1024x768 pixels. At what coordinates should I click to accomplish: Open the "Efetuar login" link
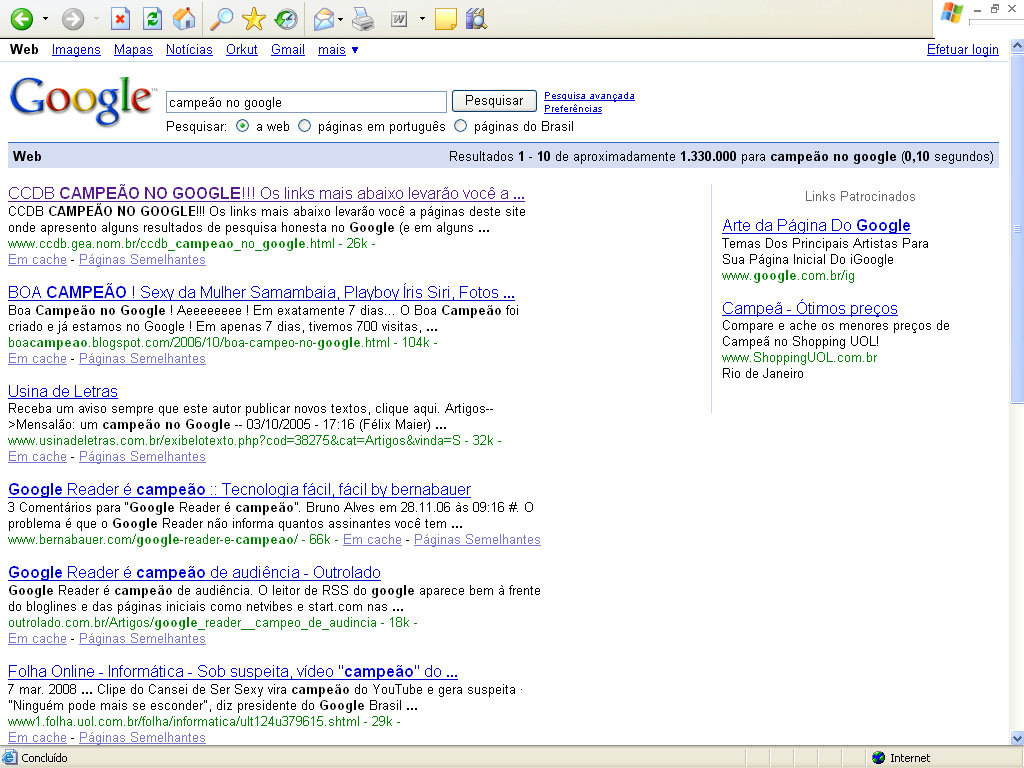962,50
